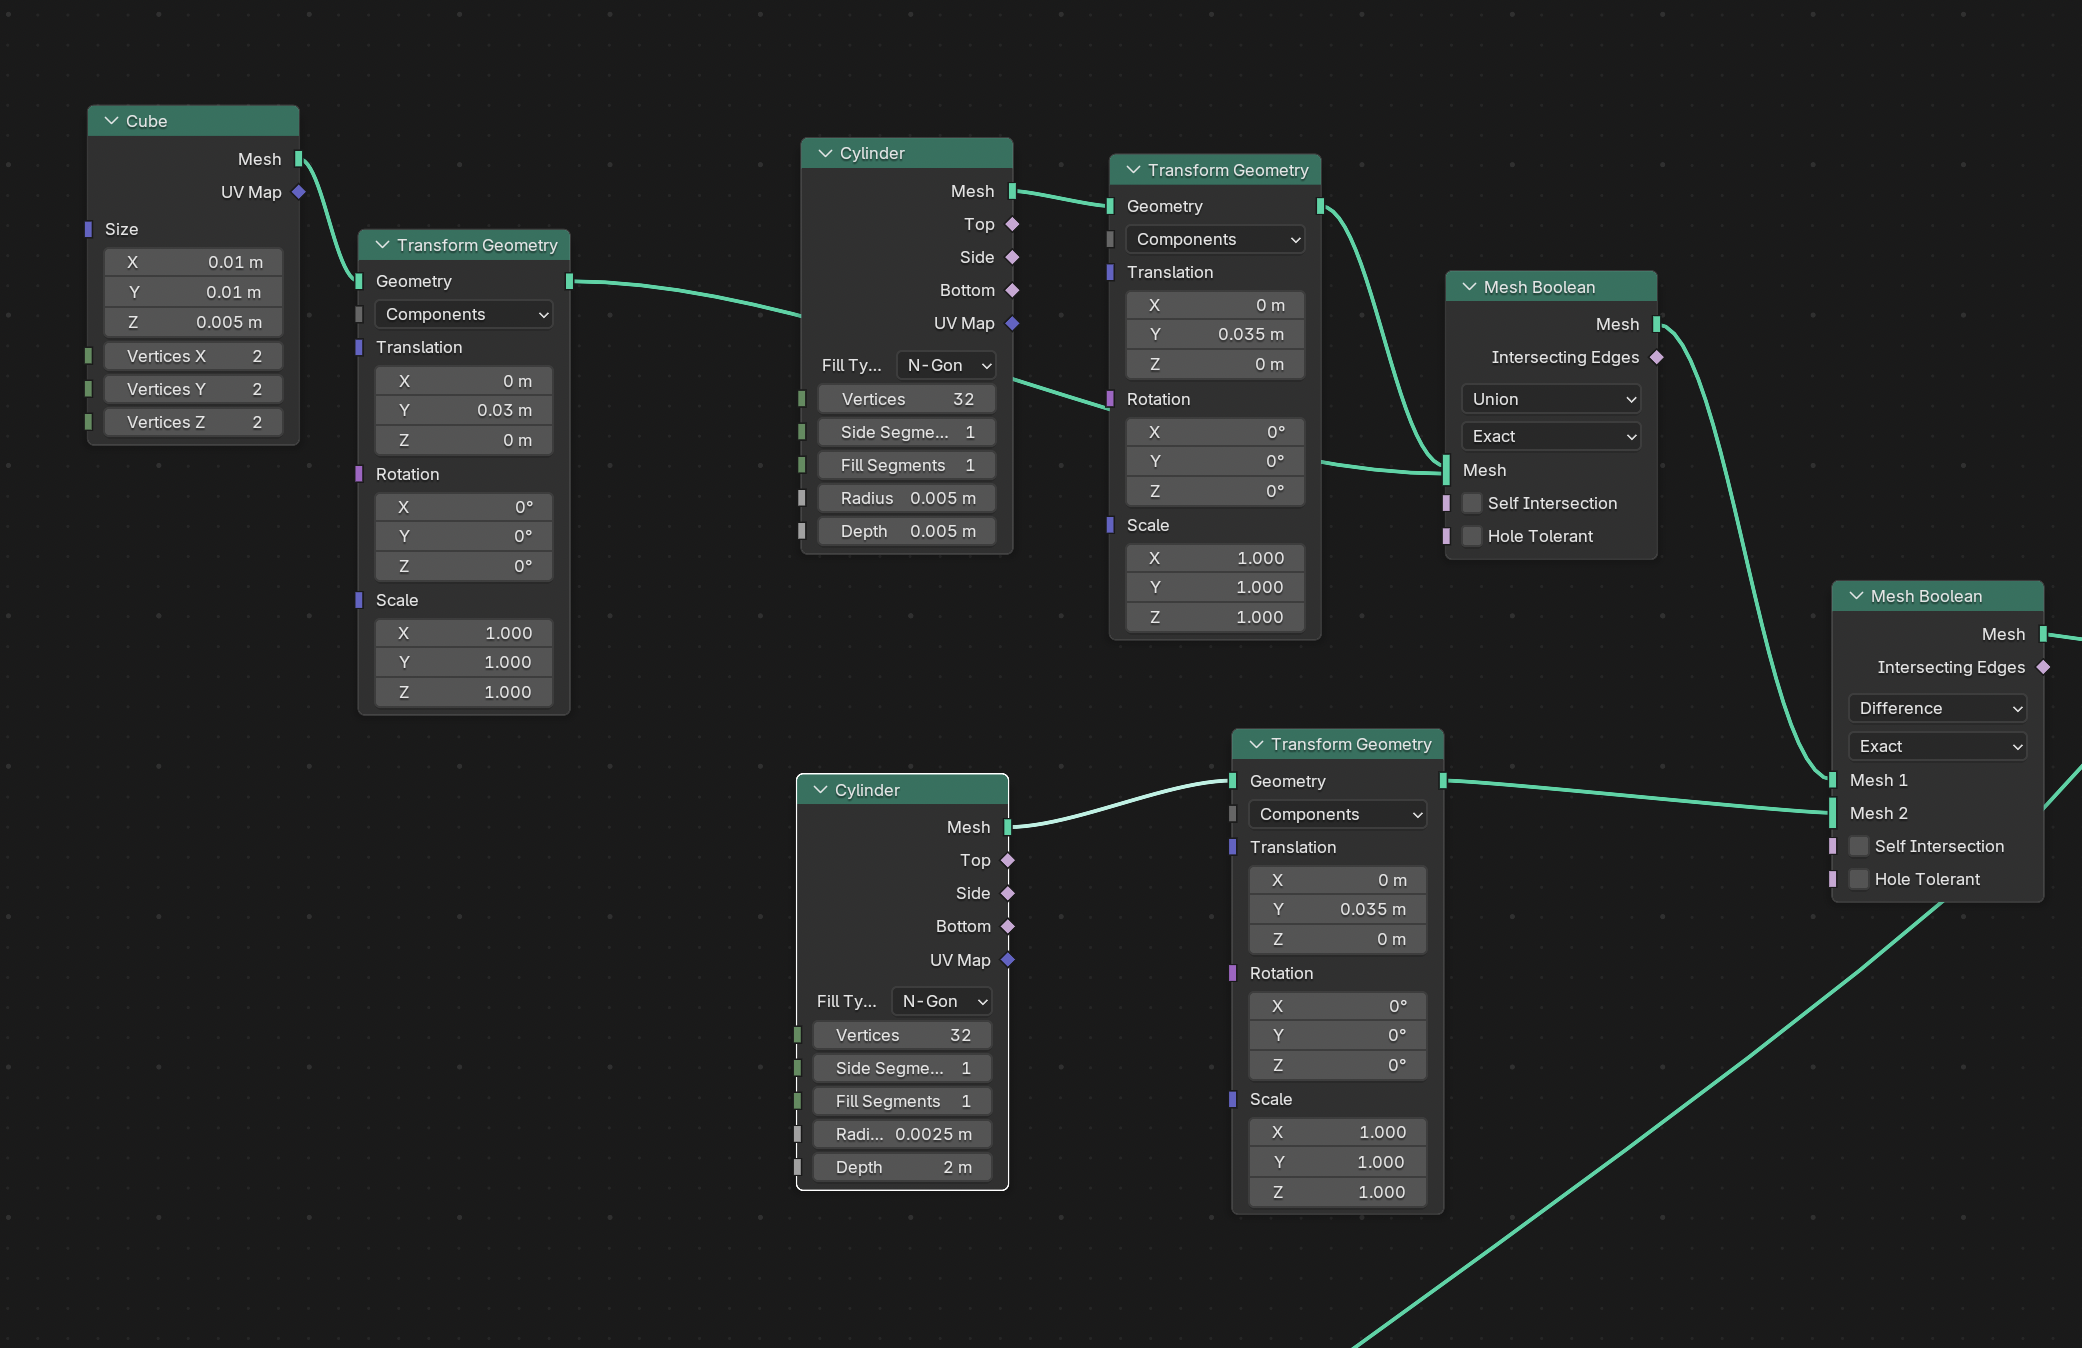Open upper Cylinder's N-Gon fill type dropdown
The width and height of the screenshot is (2082, 1348).
pos(947,365)
